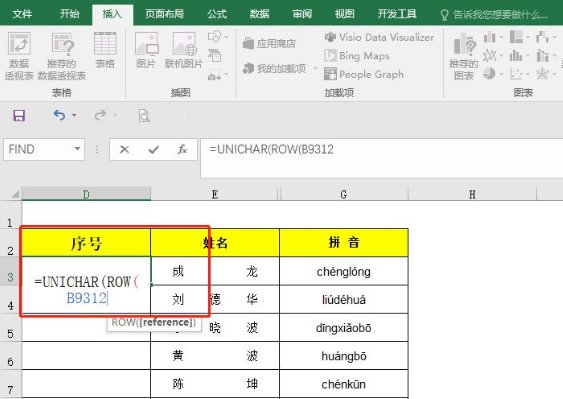Open the Shapes gallery icon
563x399 pixels.
click(214, 36)
